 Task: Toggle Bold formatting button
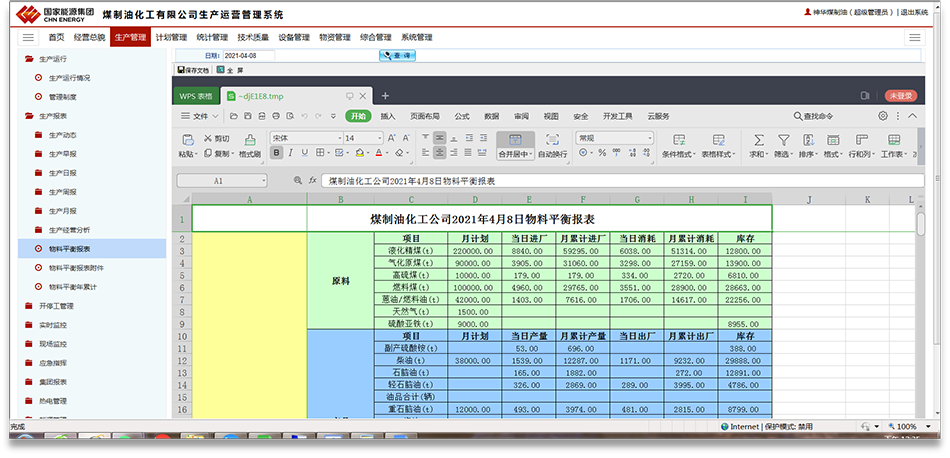pyautogui.click(x=276, y=153)
